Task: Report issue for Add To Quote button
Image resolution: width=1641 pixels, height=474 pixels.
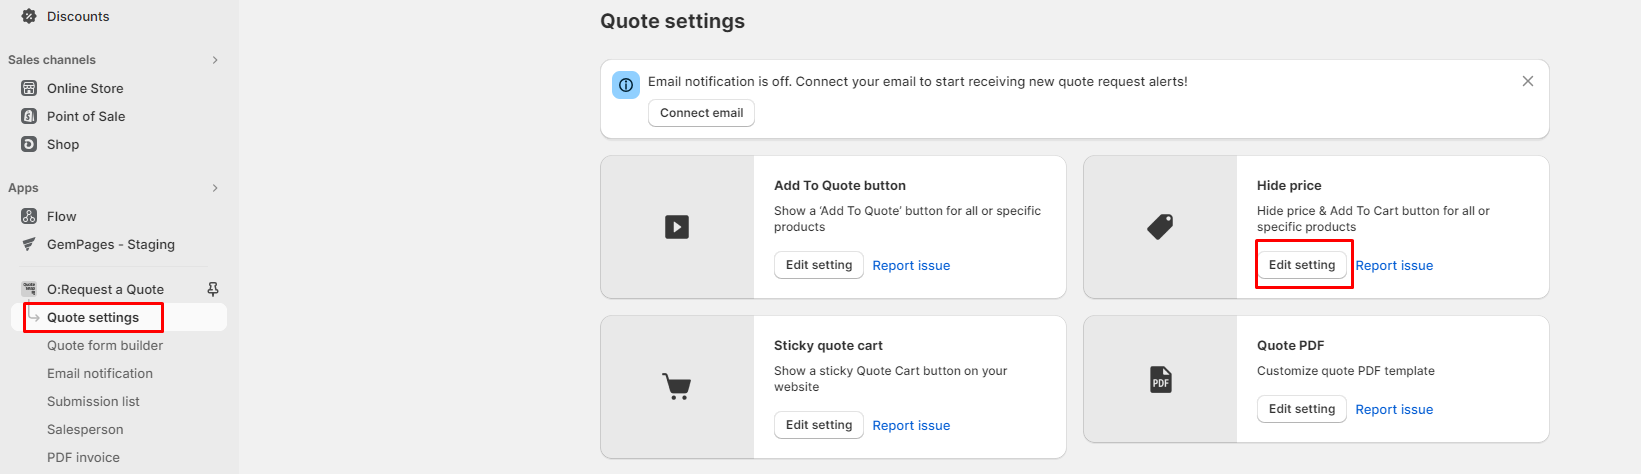Action: 911,265
